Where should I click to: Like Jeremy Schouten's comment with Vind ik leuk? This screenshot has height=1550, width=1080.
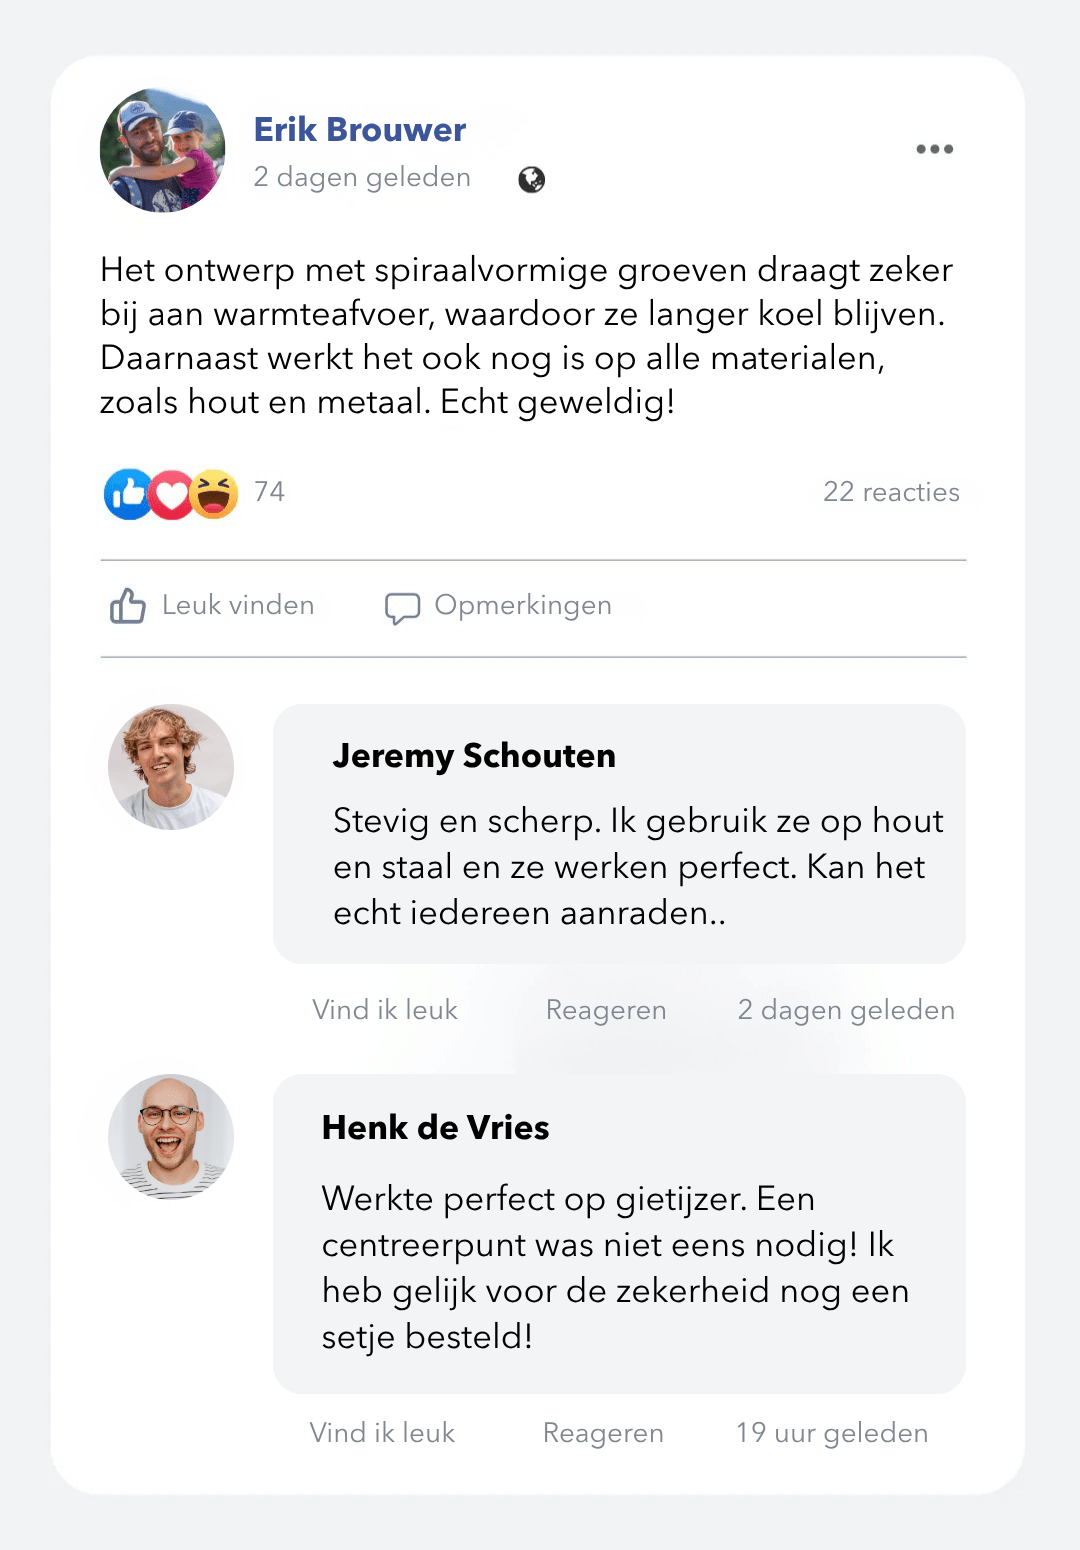385,1010
